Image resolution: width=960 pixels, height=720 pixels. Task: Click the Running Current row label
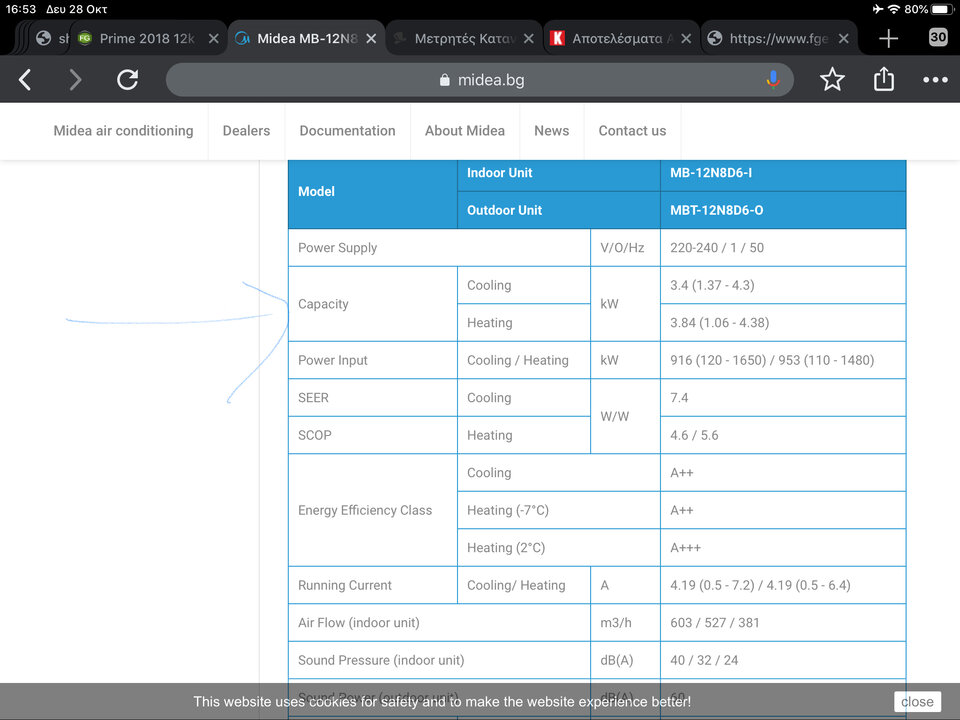(345, 585)
